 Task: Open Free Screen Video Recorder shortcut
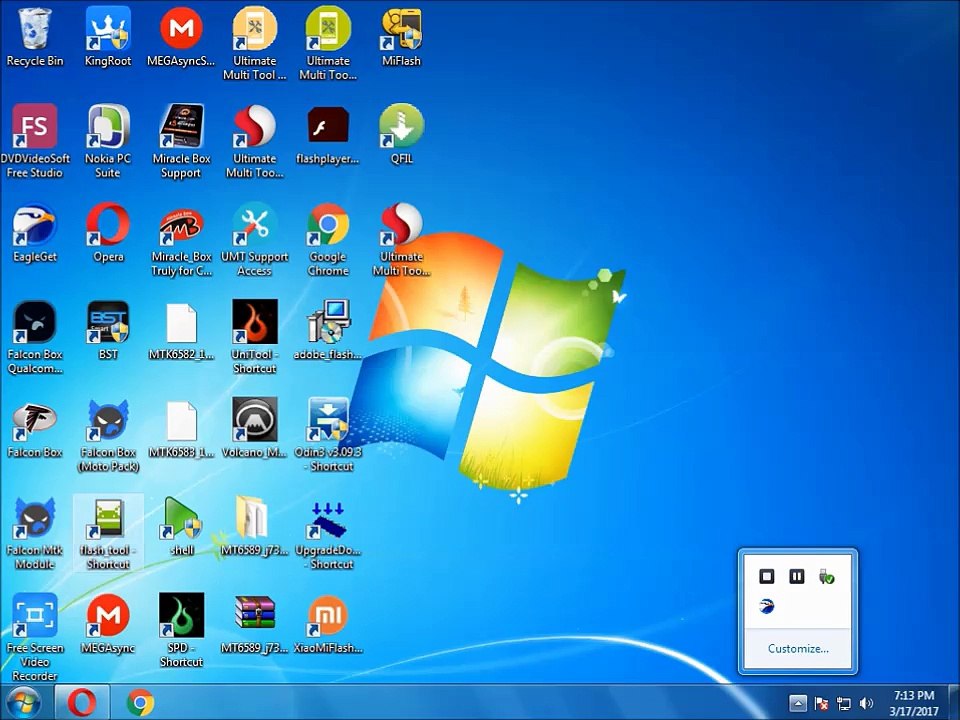tap(34, 637)
